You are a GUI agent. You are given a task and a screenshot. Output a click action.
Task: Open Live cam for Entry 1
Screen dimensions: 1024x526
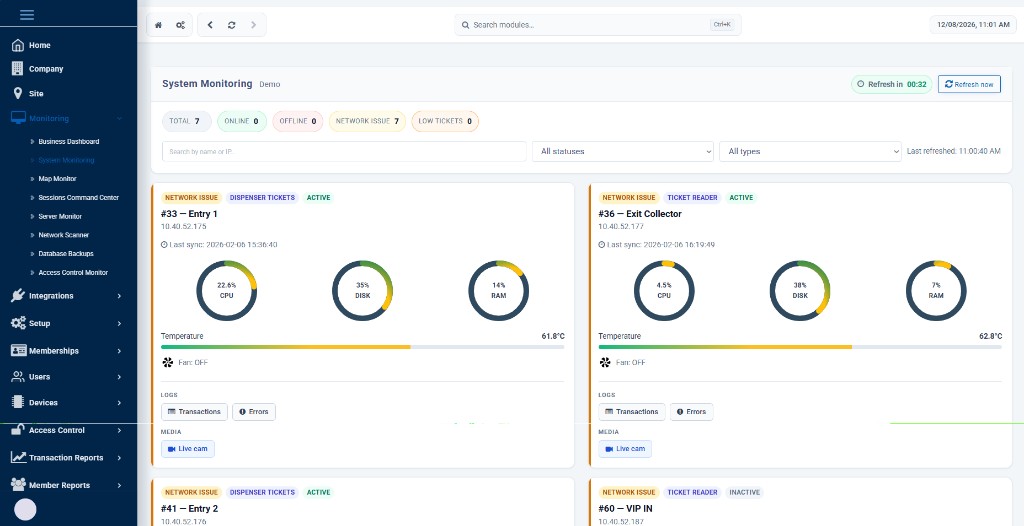(188, 449)
